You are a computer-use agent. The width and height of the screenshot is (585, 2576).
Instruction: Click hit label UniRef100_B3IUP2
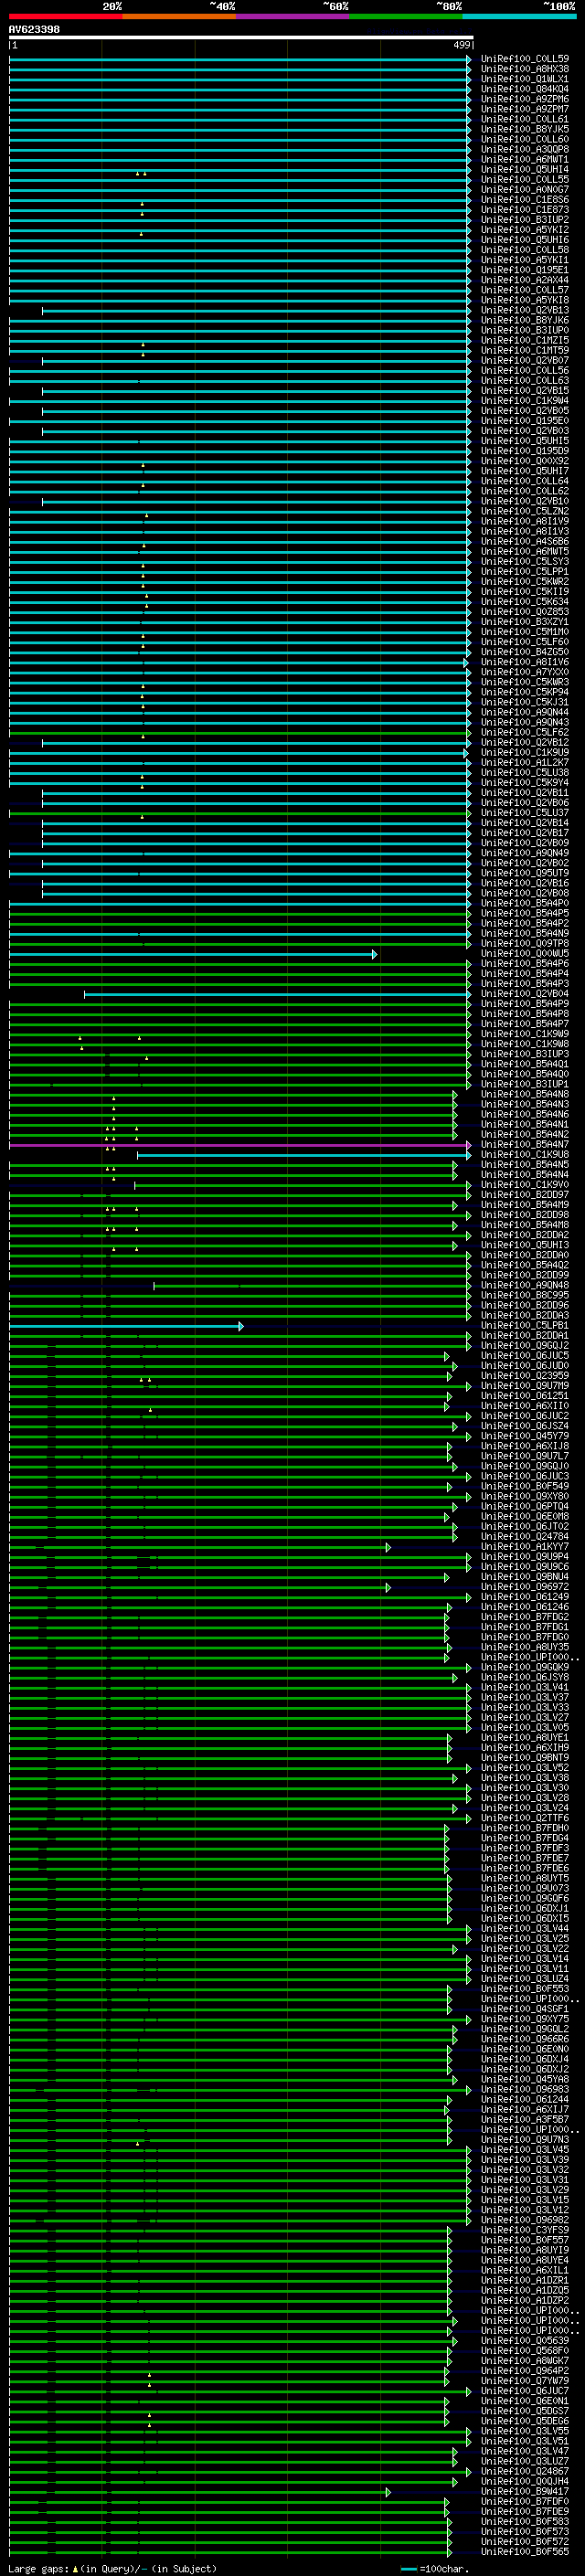(525, 220)
